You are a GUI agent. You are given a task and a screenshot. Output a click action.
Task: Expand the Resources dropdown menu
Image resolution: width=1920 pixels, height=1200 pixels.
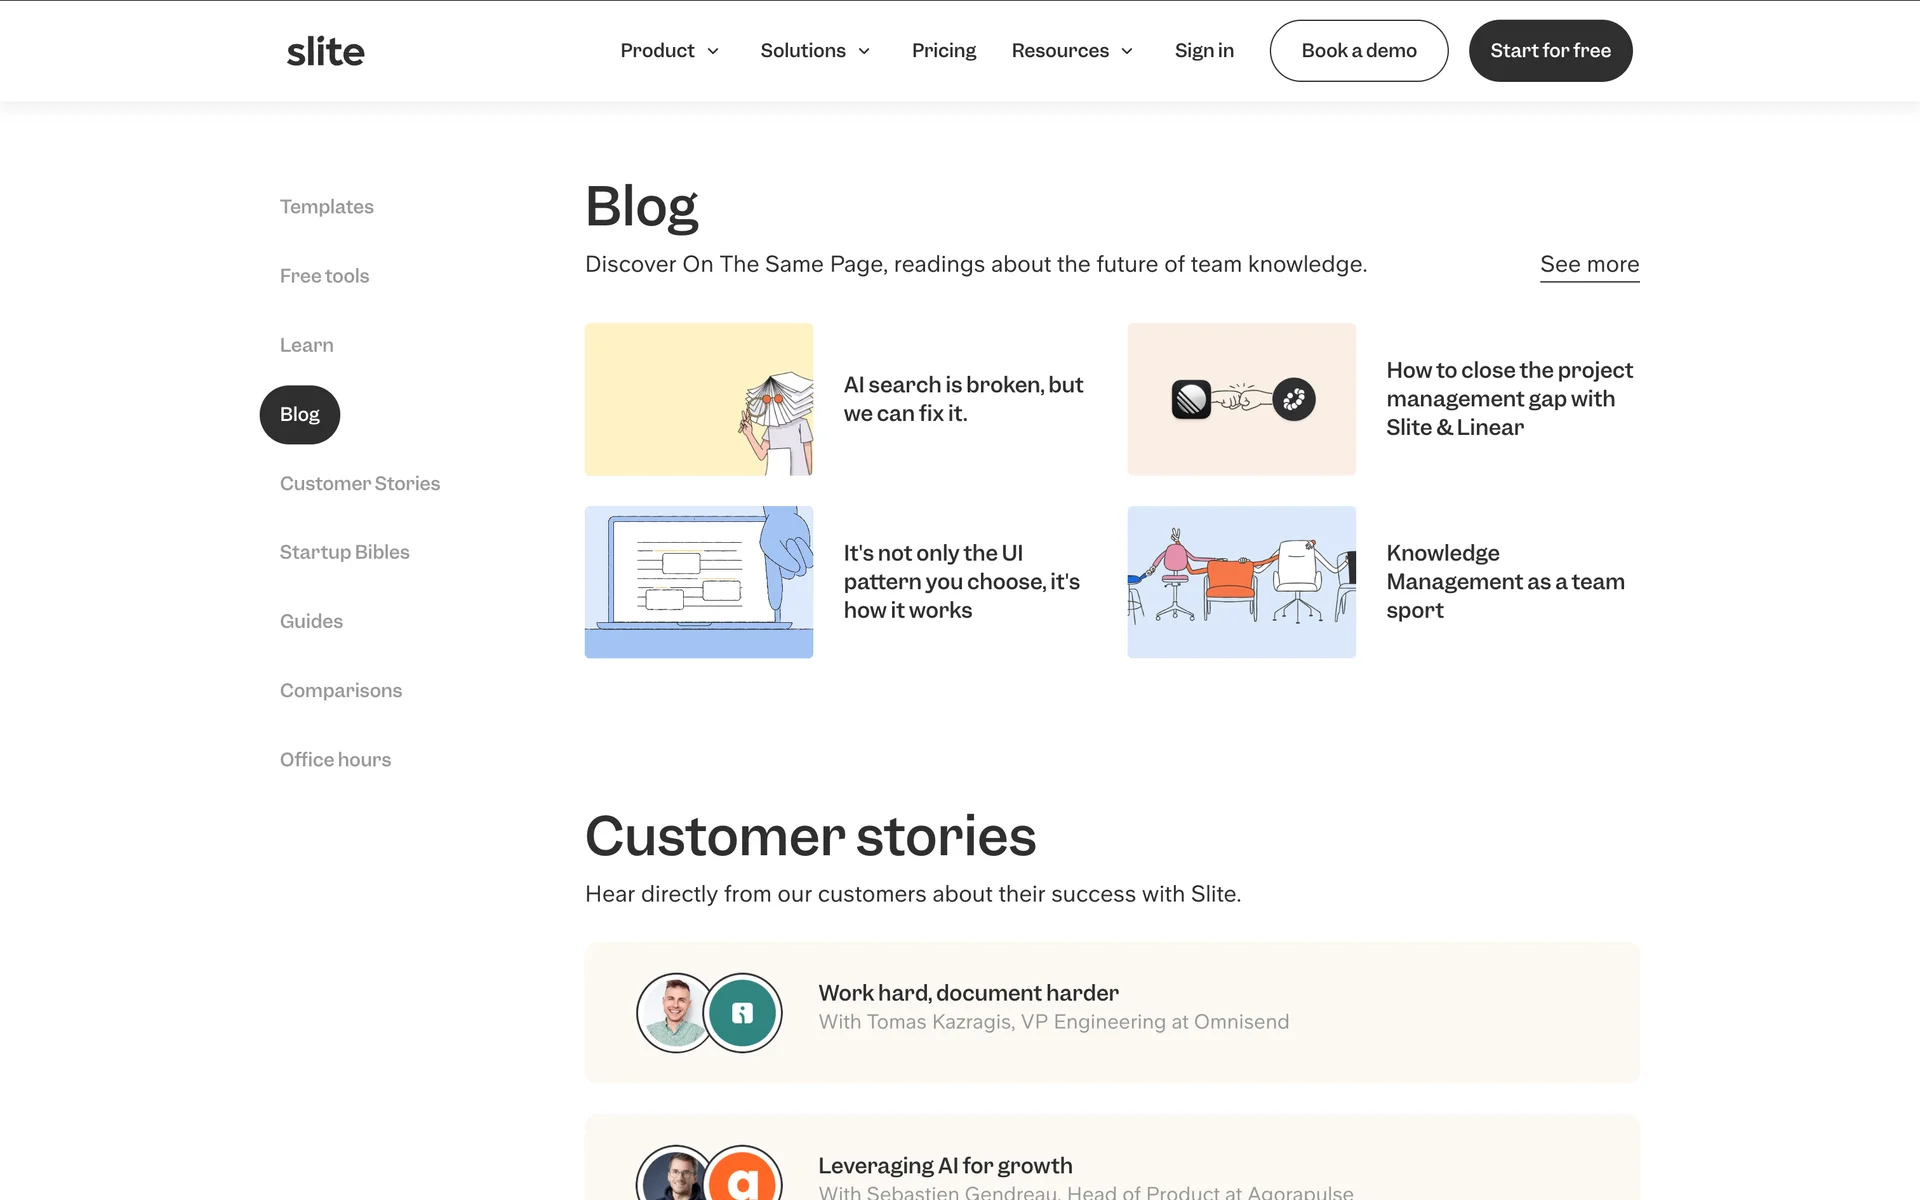1072,51
